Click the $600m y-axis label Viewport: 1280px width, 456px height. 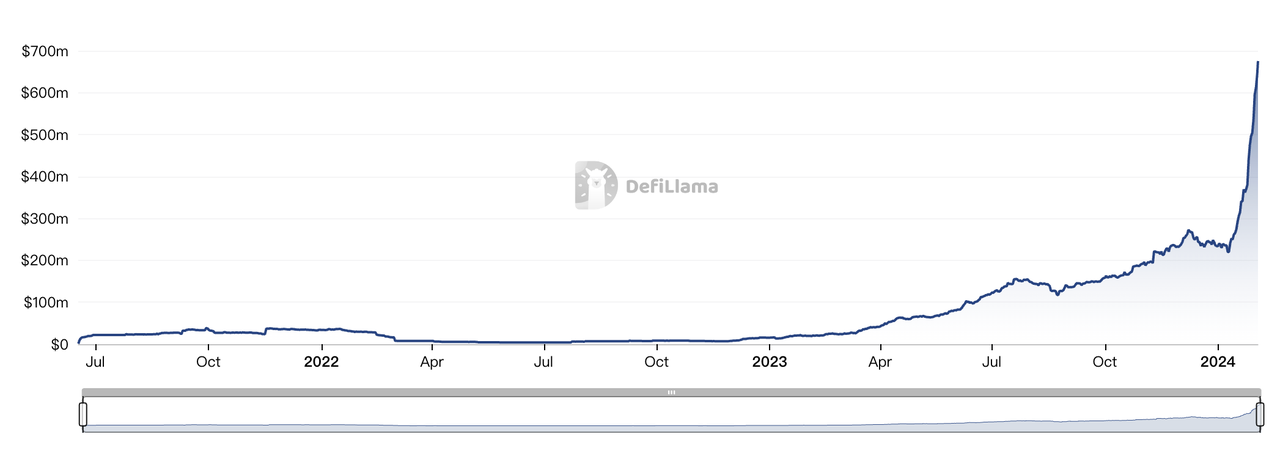tap(45, 93)
